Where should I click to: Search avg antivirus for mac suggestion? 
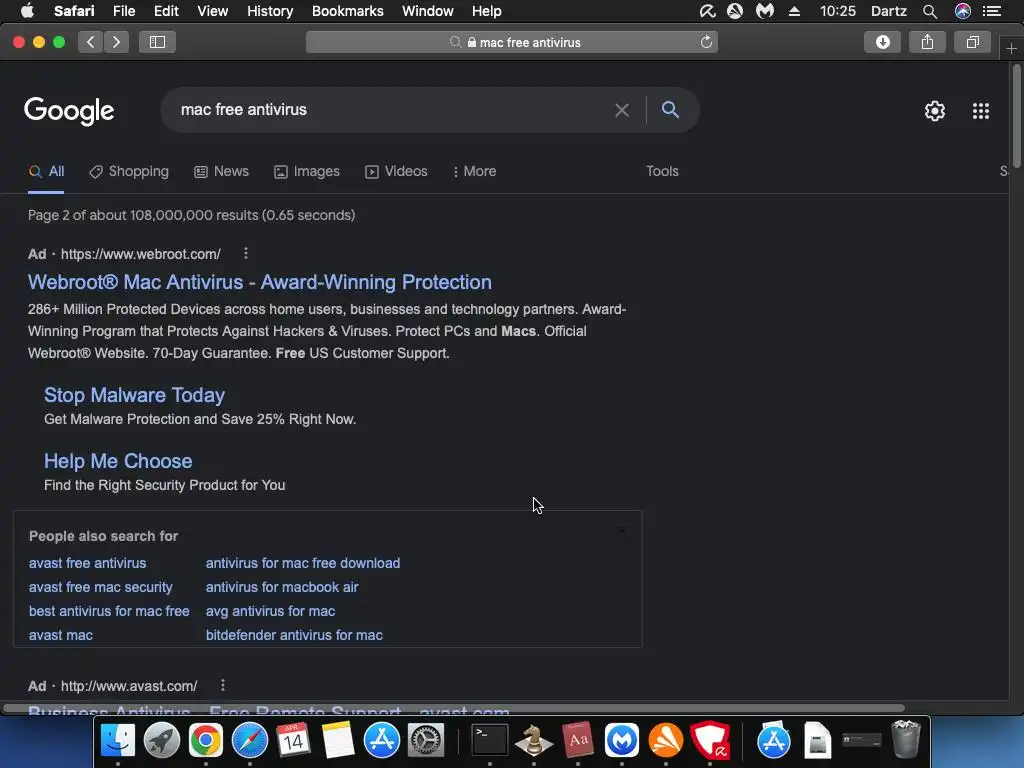(270, 611)
